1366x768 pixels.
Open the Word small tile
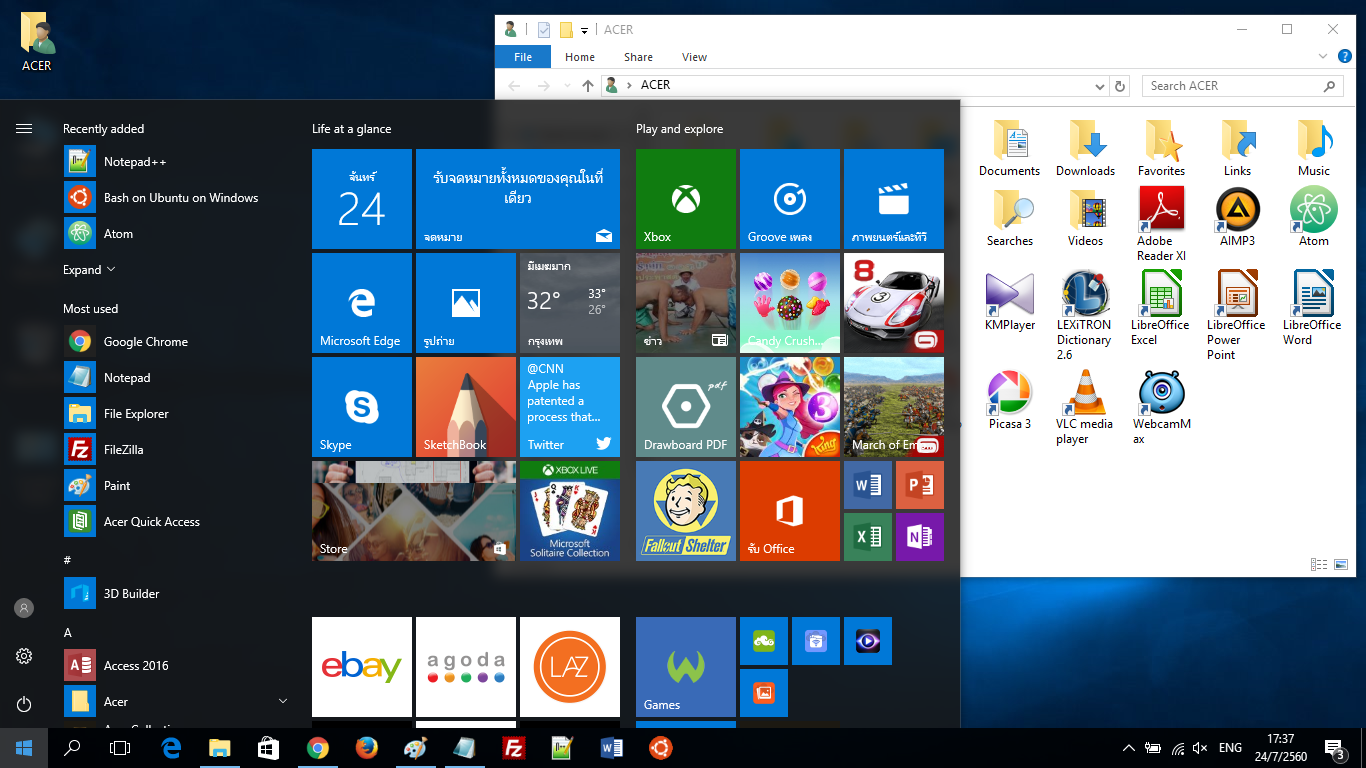(868, 485)
